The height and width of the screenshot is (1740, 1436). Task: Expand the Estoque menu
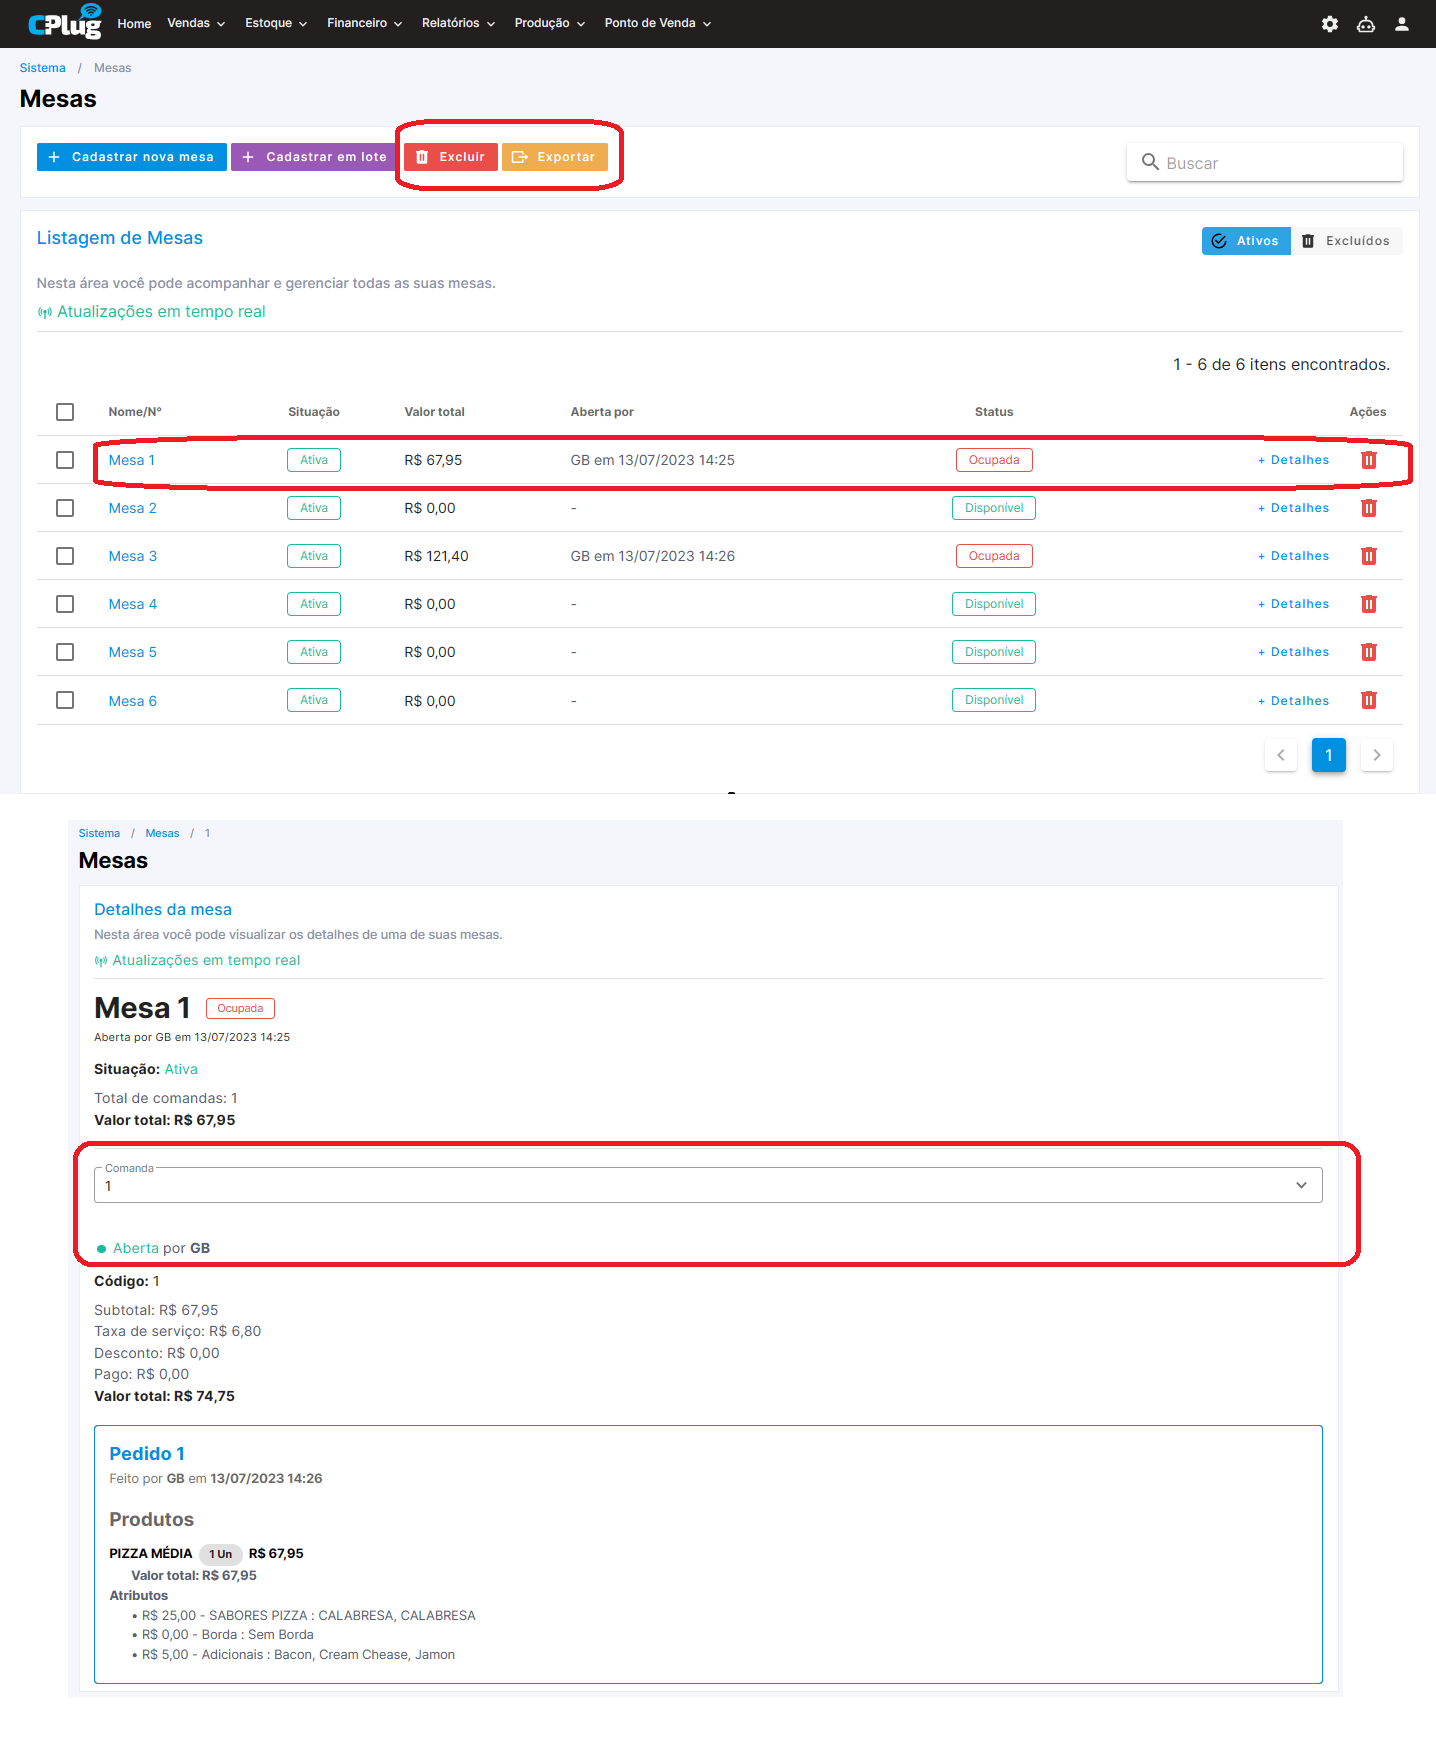pyautogui.click(x=276, y=23)
